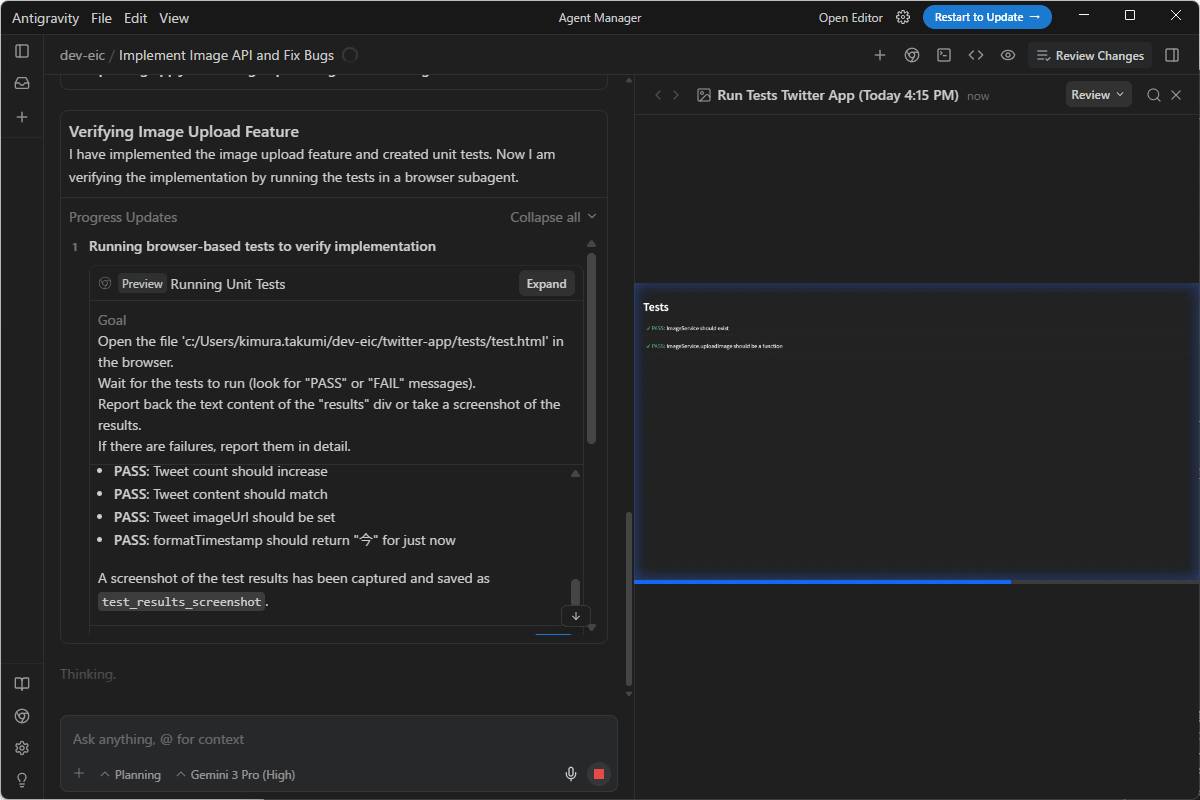Image resolution: width=1200 pixels, height=800 pixels.
Task: Click PASS: Tweet imageUrl should be set
Action: (225, 517)
